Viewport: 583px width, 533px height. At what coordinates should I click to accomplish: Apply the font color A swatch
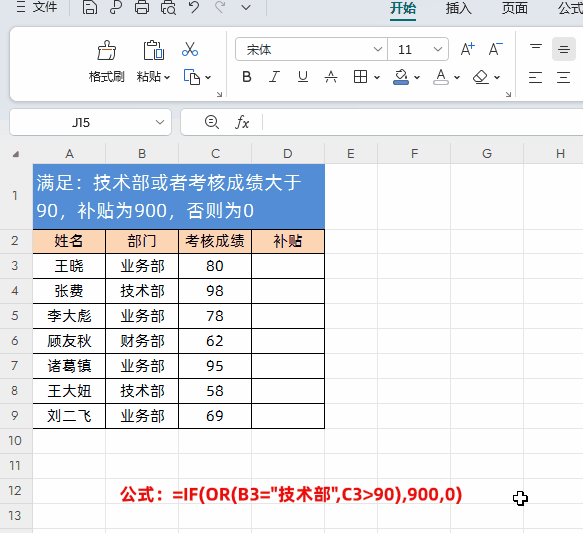(441, 77)
